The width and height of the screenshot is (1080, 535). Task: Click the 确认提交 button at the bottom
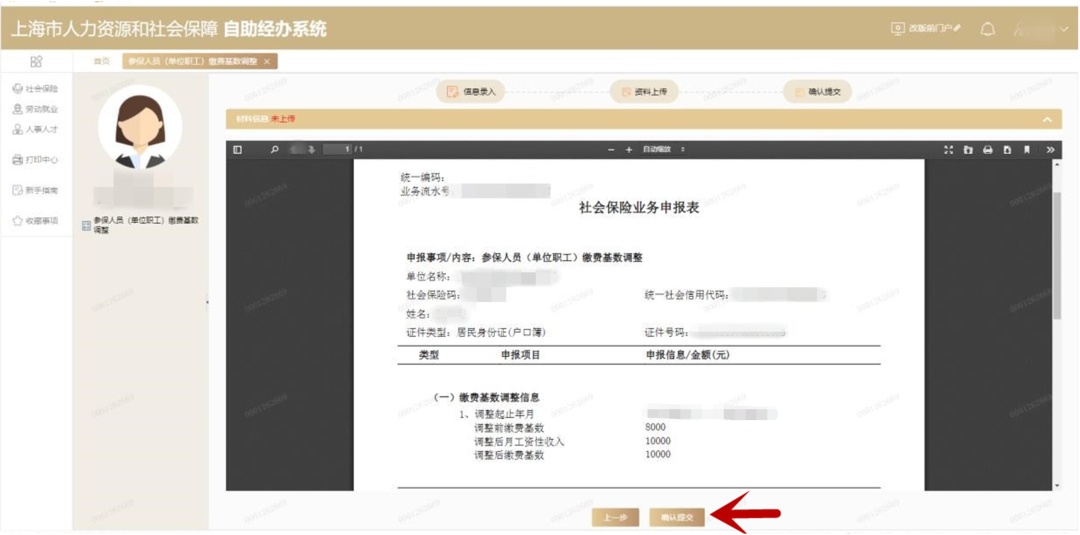click(677, 517)
